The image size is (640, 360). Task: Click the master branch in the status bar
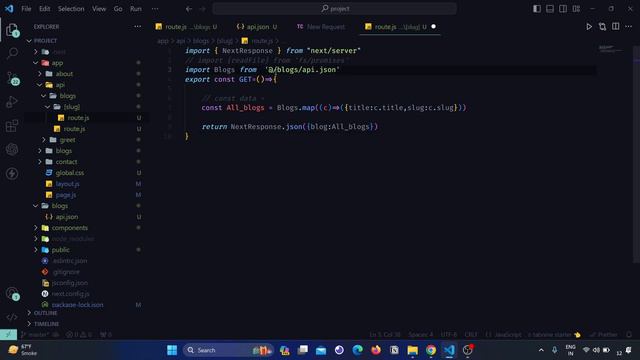(36, 334)
